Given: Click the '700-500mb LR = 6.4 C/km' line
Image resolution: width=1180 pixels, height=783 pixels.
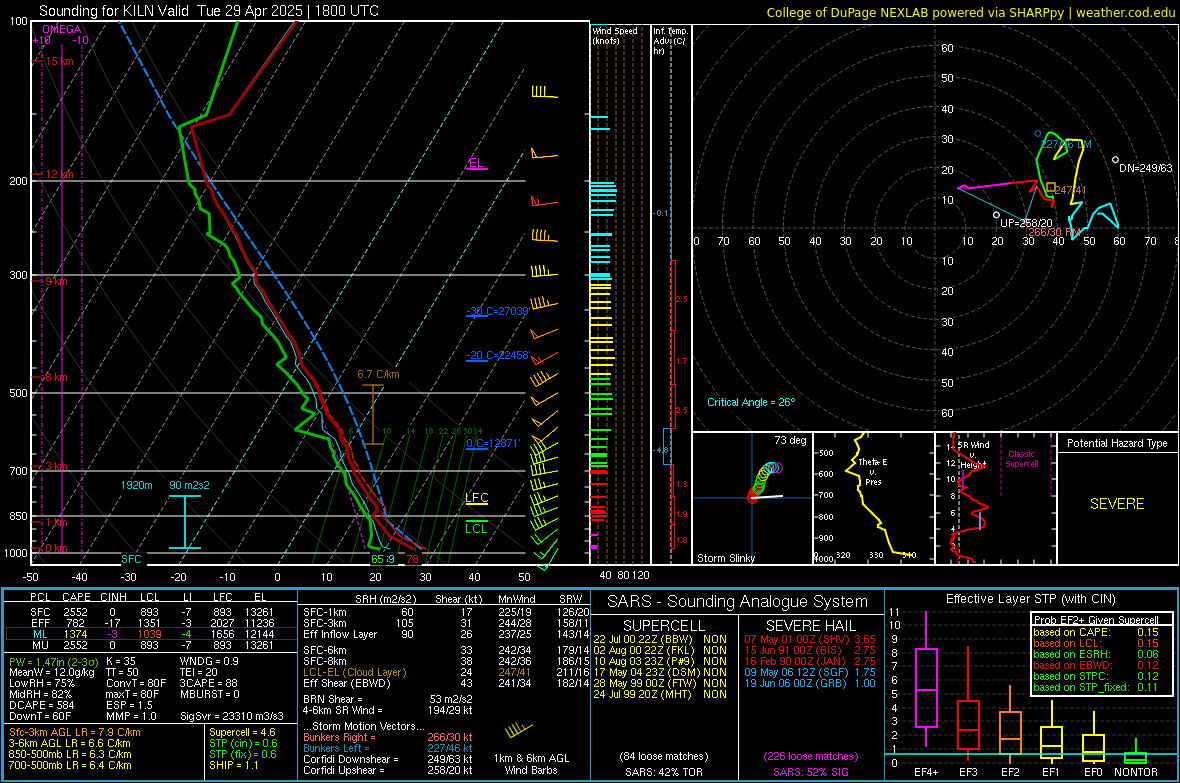Looking at the screenshot, I should coord(70,765).
